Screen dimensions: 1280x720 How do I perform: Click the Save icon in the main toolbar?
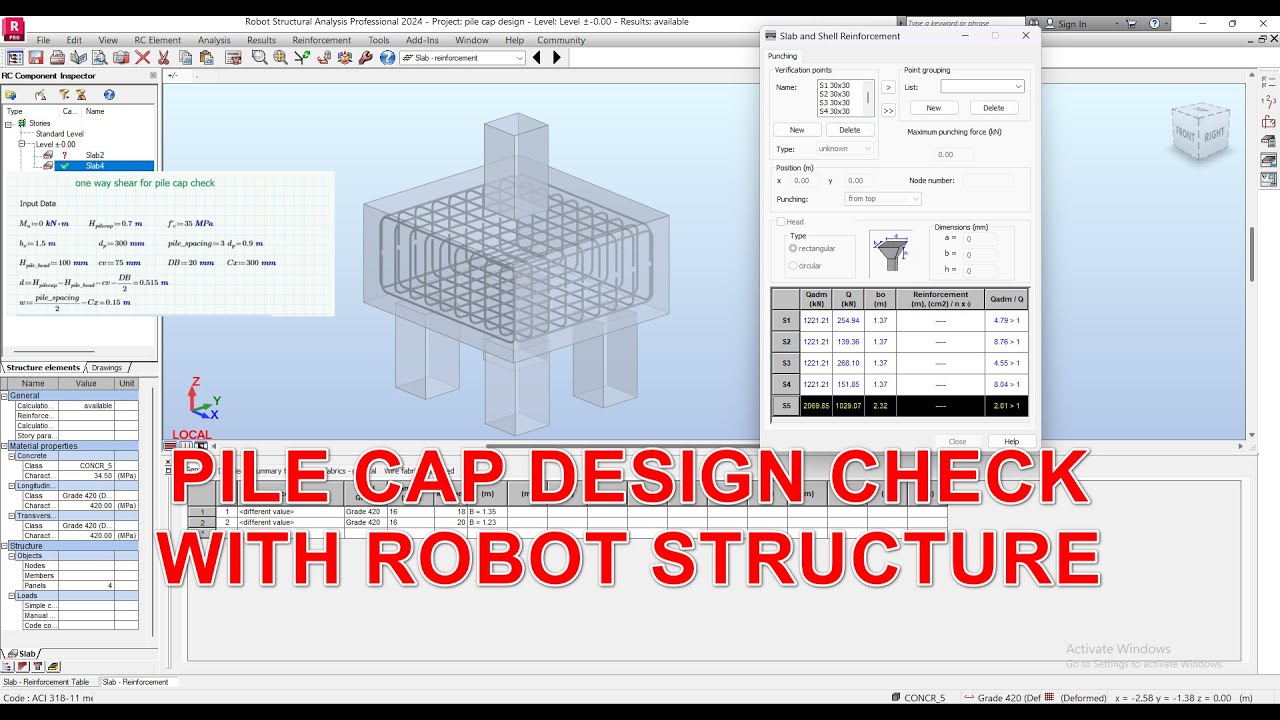tap(36, 58)
